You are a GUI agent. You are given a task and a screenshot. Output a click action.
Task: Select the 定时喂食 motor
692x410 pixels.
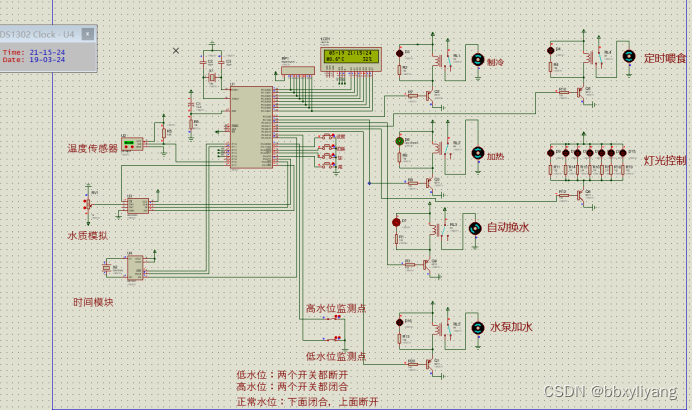[629, 56]
